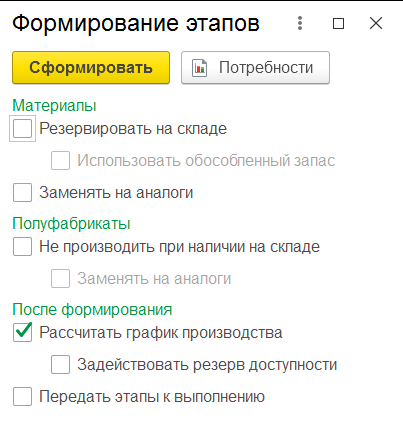The width and height of the screenshot is (403, 421).
Task: Click the Формирование этапов window title
Action: (x=136, y=24)
